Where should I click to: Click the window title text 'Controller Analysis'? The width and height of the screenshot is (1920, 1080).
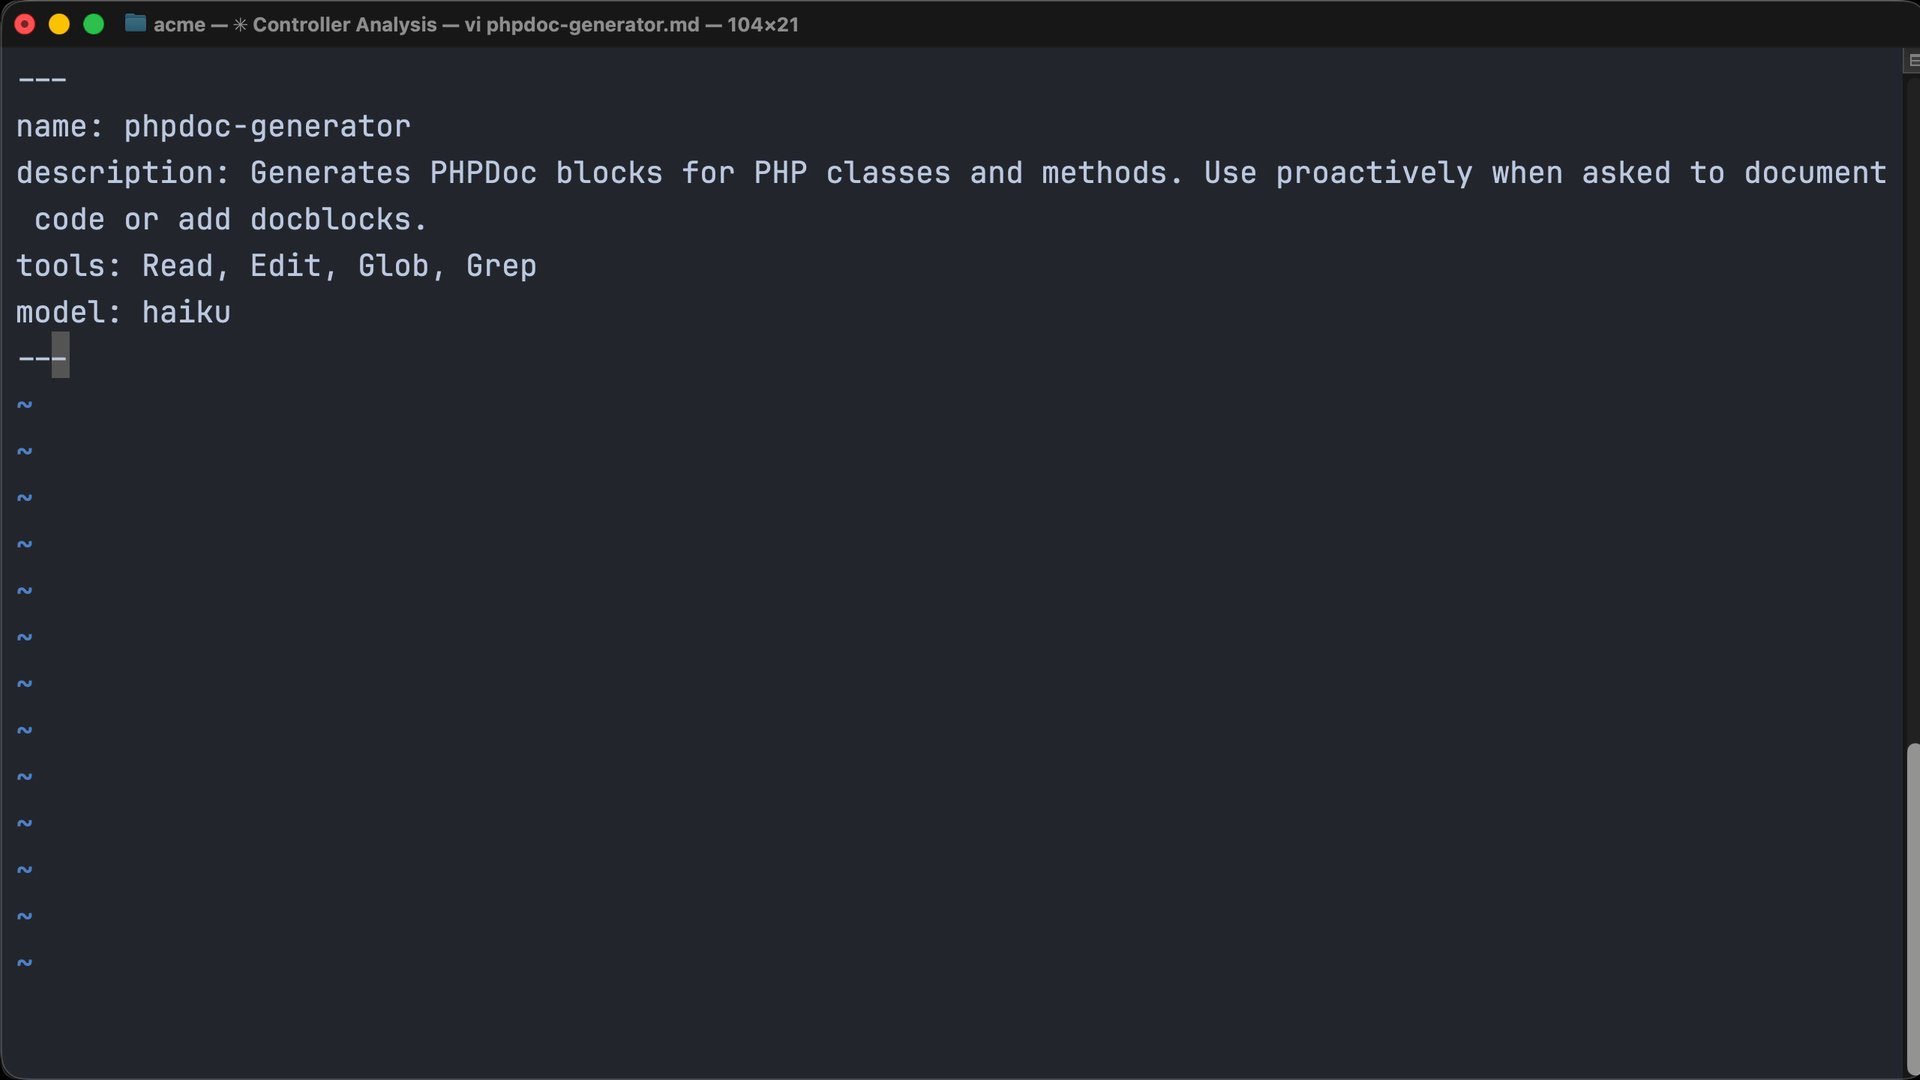pos(344,24)
